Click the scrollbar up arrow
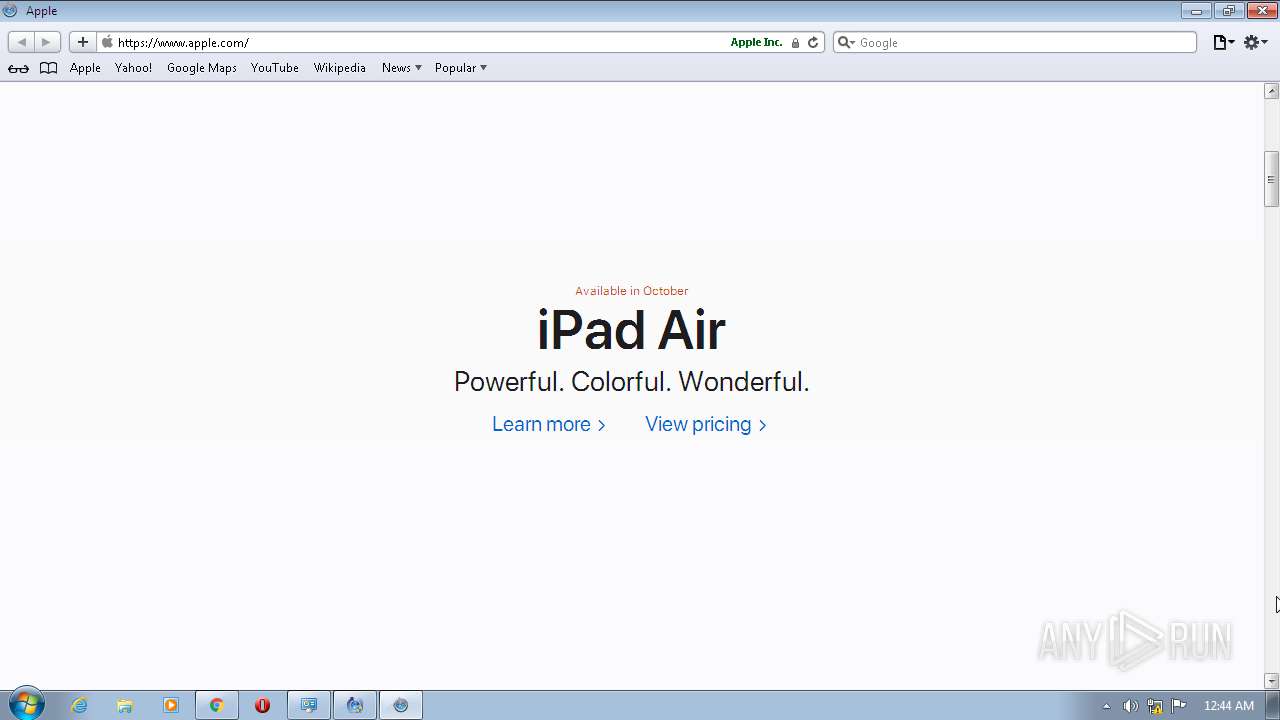 pyautogui.click(x=1271, y=91)
